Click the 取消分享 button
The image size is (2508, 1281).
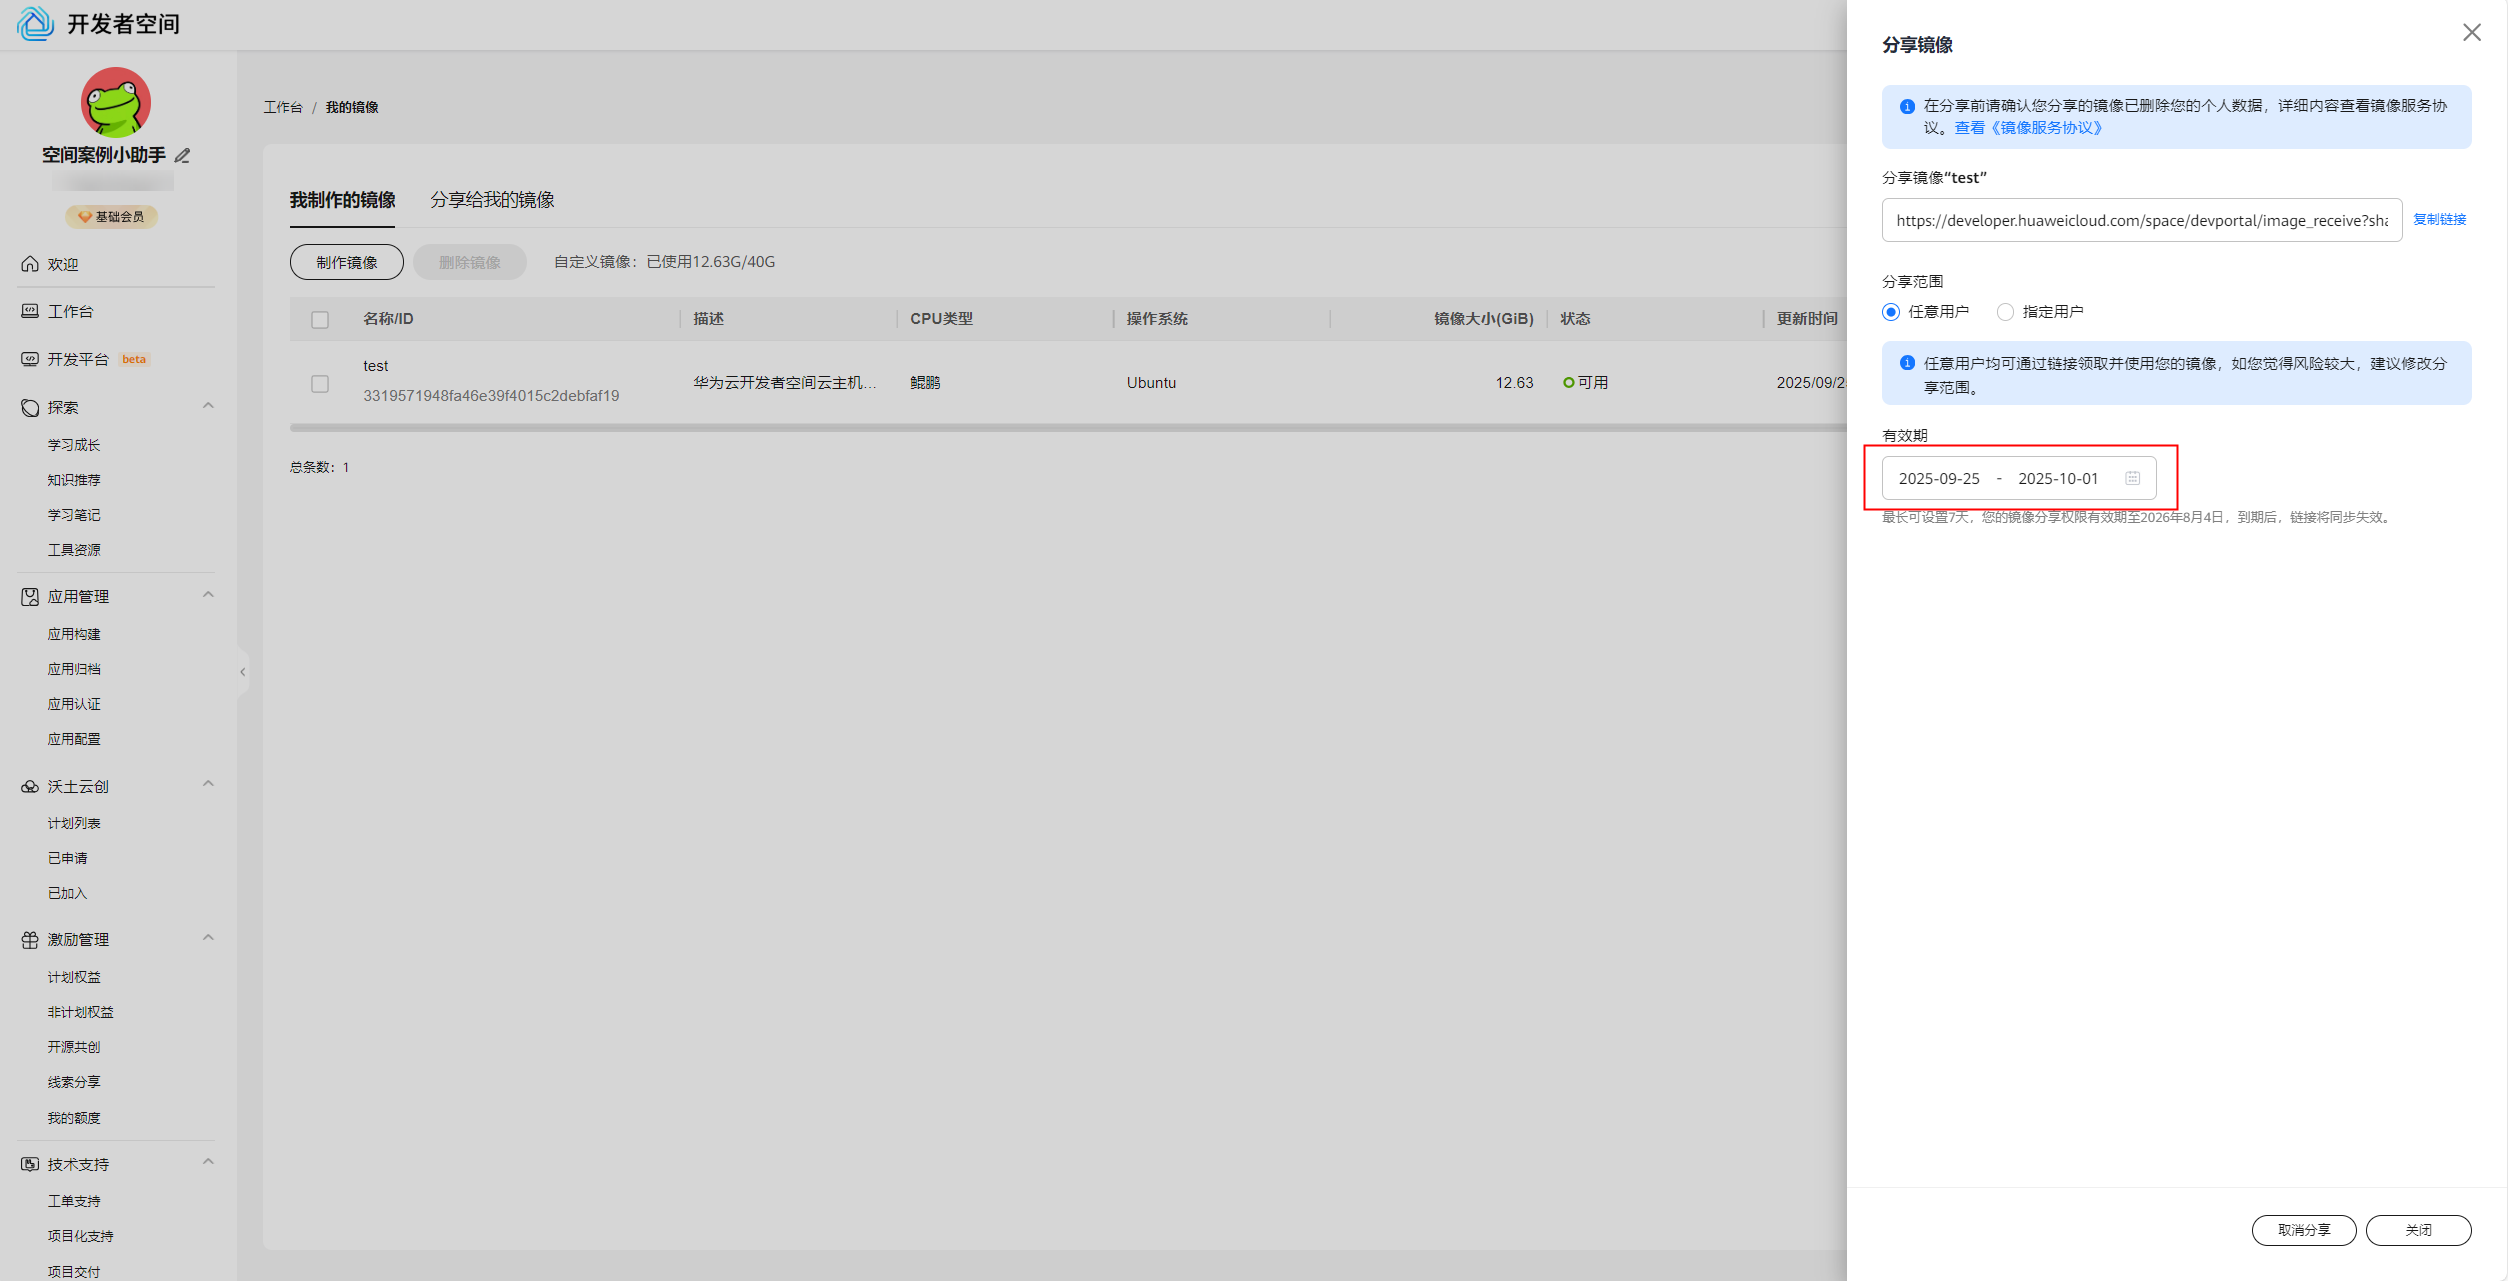click(x=2303, y=1230)
